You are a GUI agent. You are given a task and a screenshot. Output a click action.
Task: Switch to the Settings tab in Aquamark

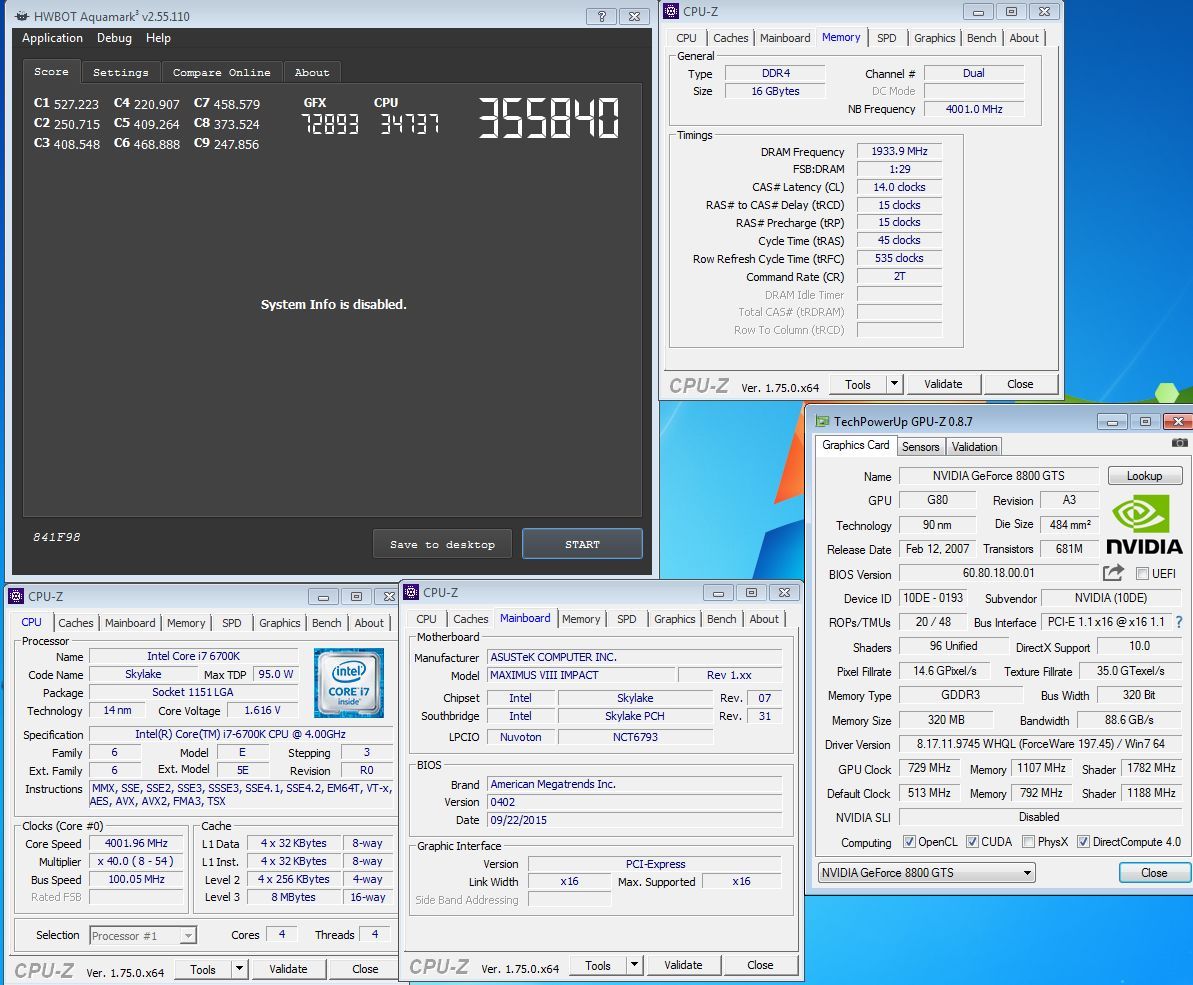coord(121,72)
